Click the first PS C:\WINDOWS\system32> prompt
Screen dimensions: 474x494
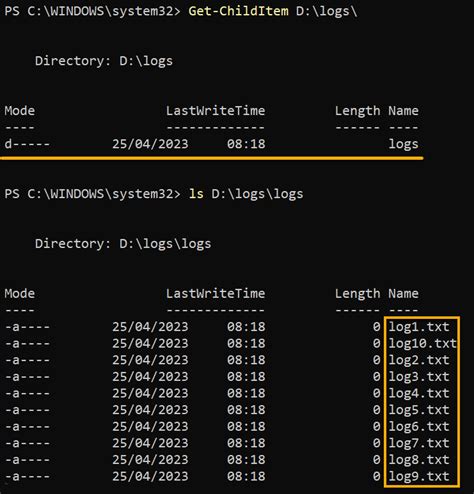tap(92, 11)
